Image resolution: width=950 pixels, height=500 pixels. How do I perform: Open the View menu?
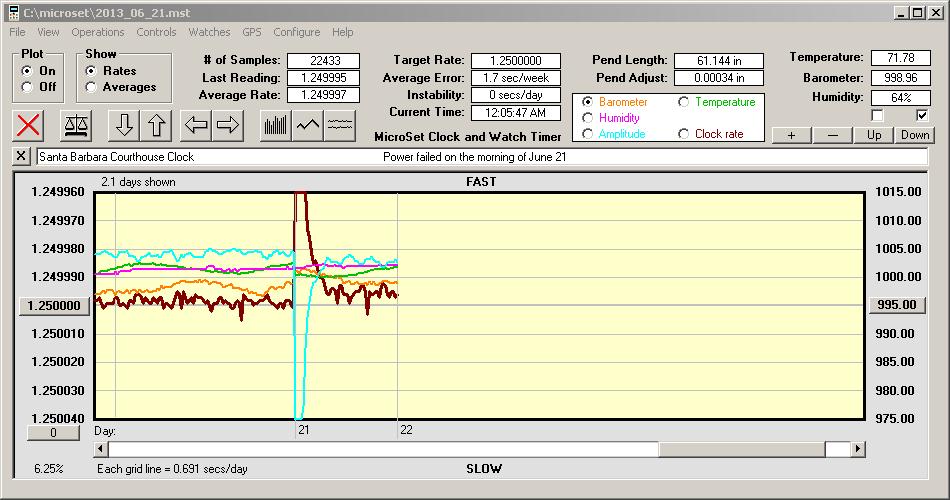(x=48, y=32)
